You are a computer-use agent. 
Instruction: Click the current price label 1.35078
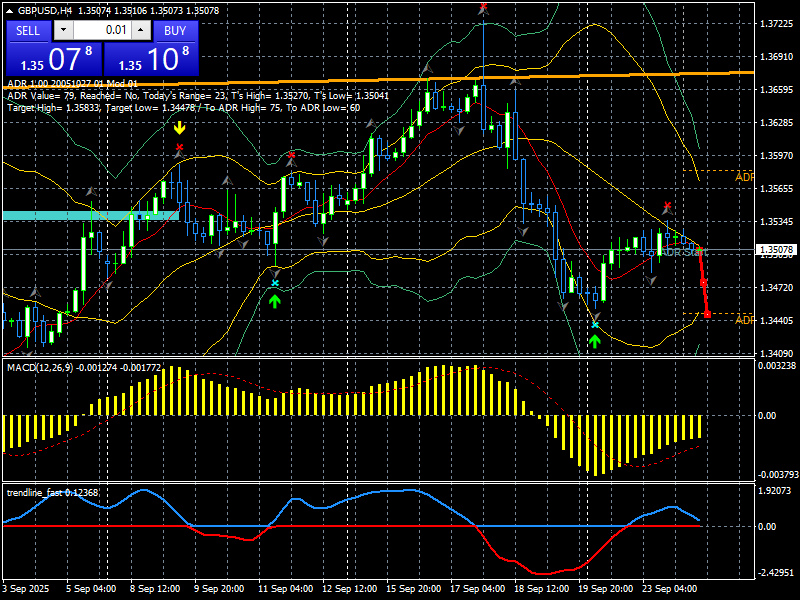[x=776, y=249]
